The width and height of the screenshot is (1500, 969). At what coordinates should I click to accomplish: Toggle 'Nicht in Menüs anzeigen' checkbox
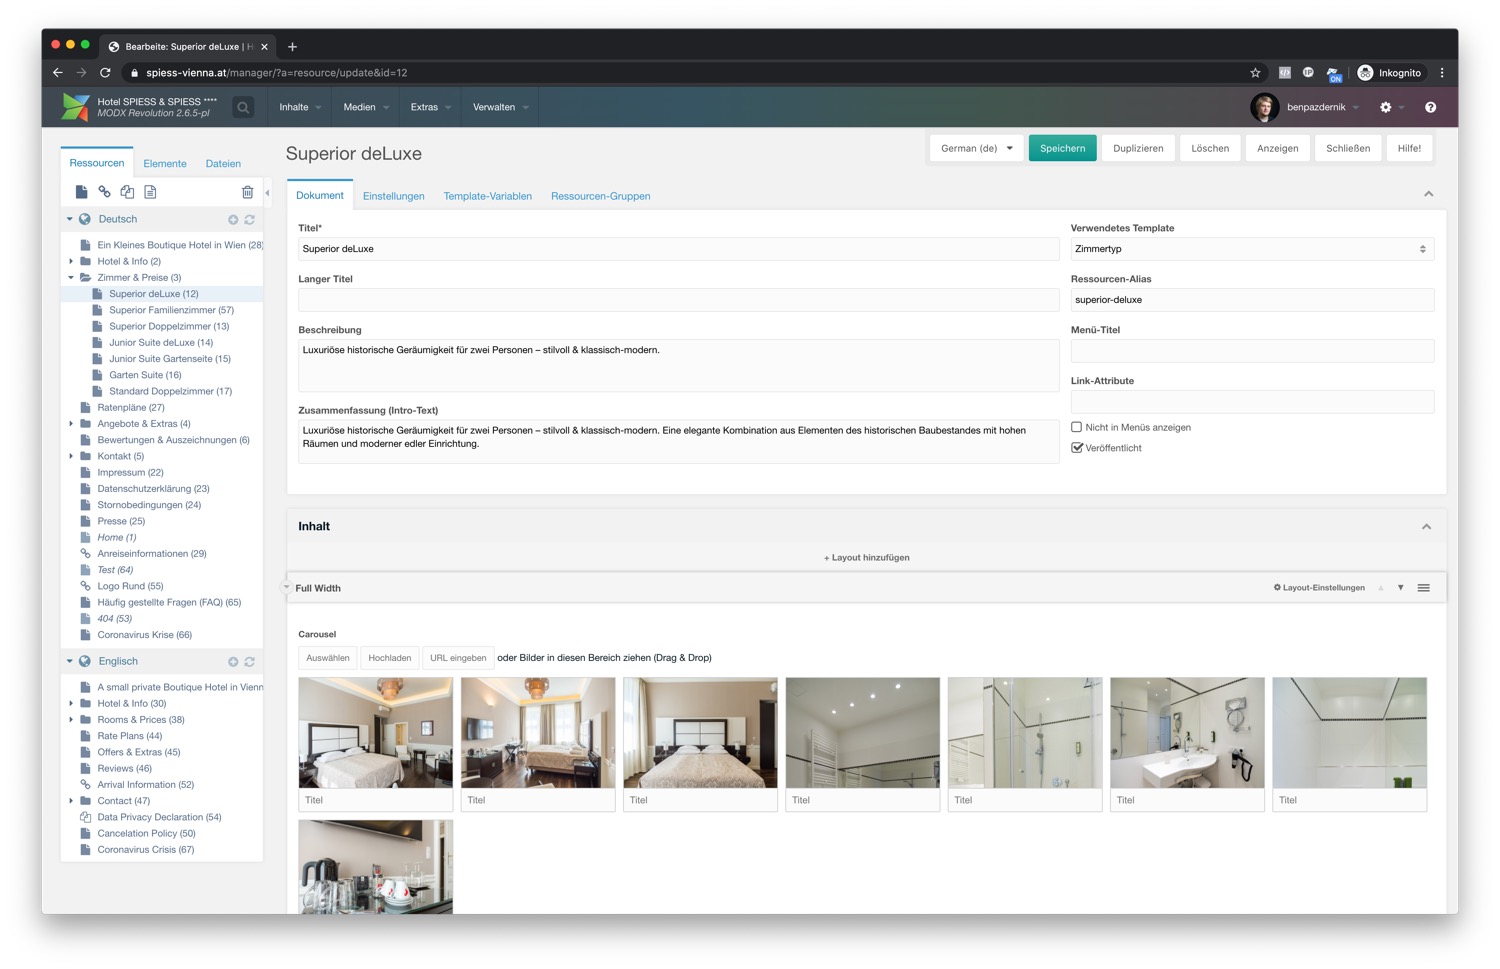click(1077, 427)
